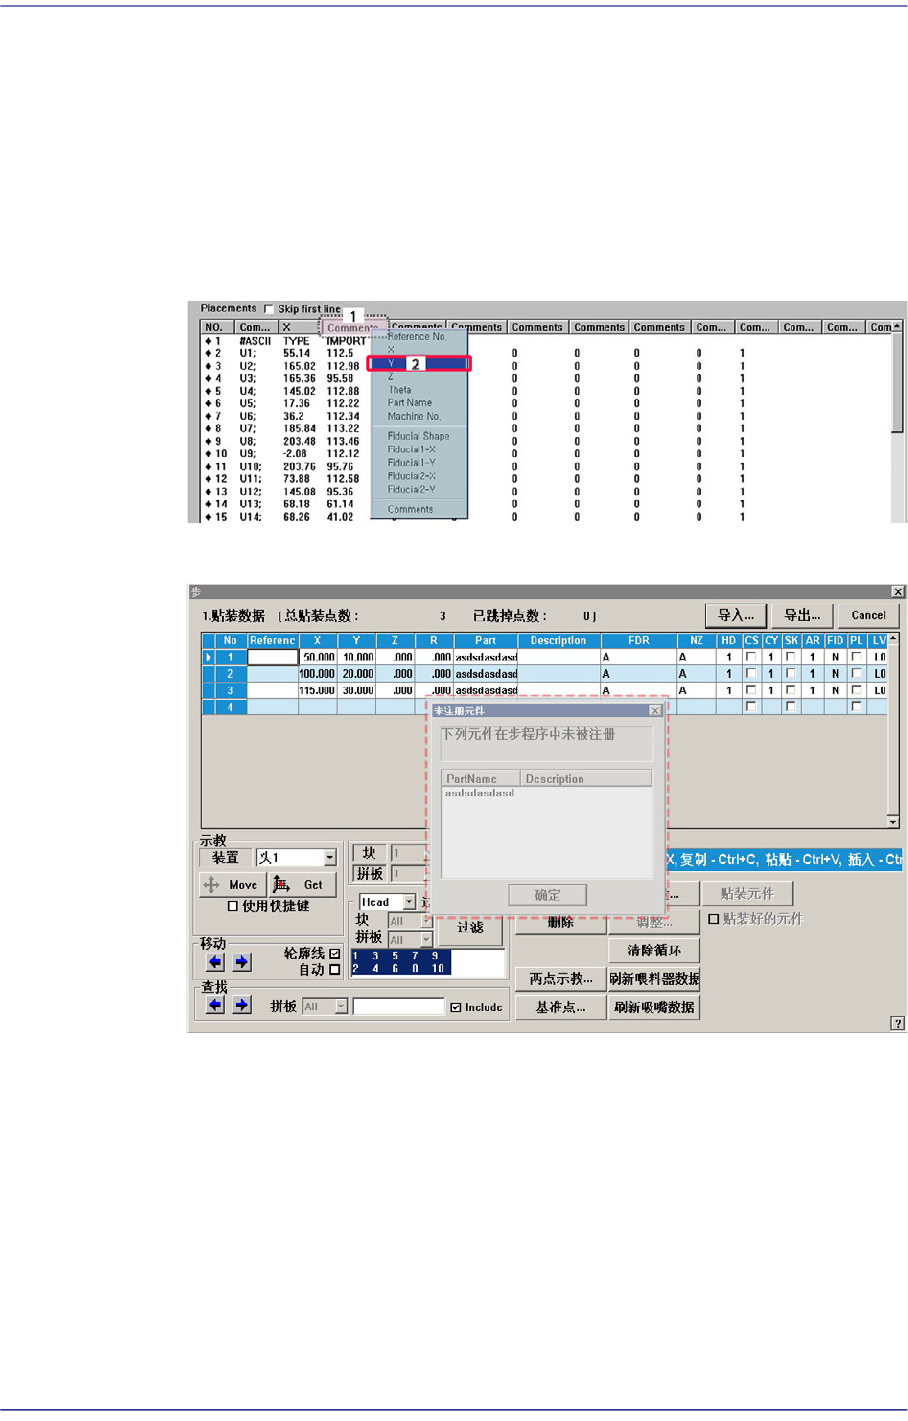Click the 删除 delete button
908x1421 pixels.
point(560,922)
